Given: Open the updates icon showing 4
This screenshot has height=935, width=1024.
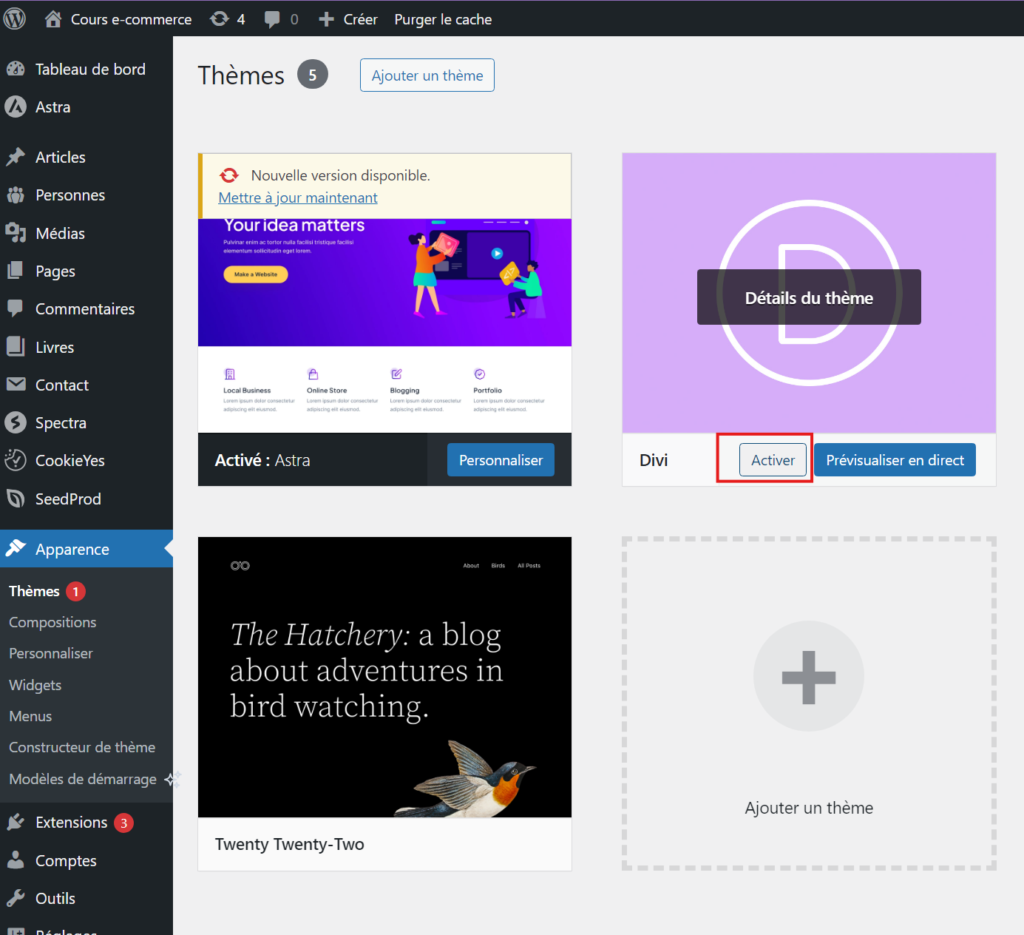Looking at the screenshot, I should click(219, 19).
